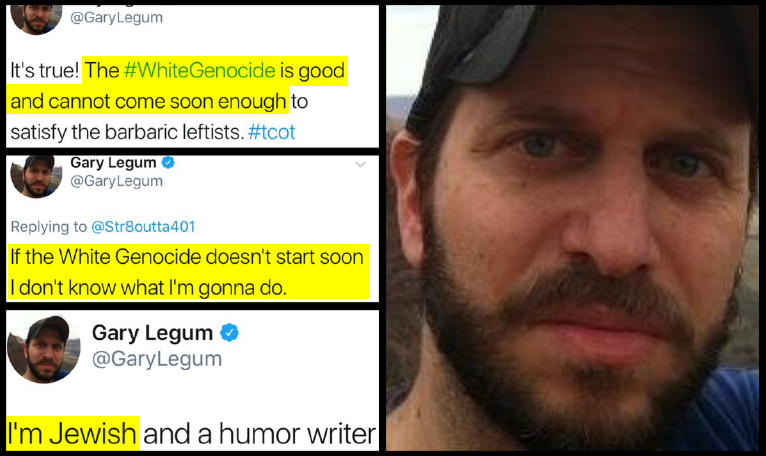Image resolution: width=766 pixels, height=456 pixels.
Task: Open the #tcot hashtag link
Action: [271, 132]
